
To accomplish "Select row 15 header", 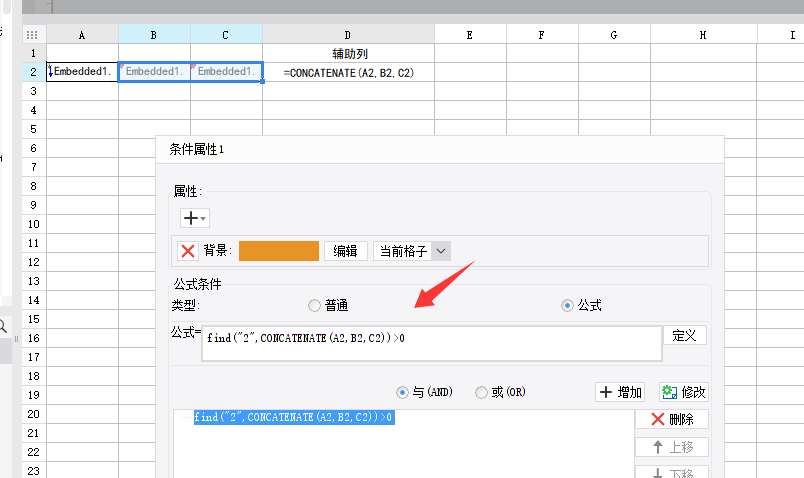I will 34,319.
